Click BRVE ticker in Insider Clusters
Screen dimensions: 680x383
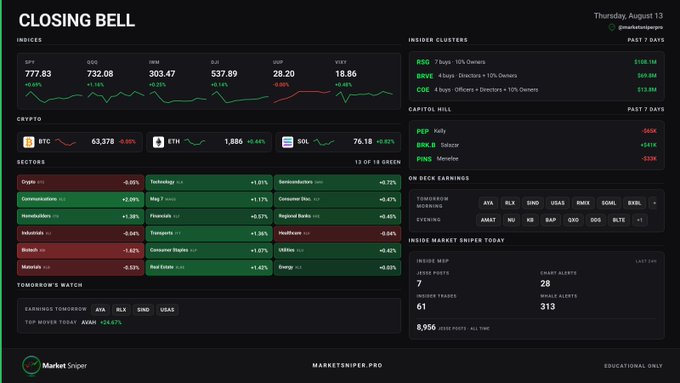(x=425, y=76)
